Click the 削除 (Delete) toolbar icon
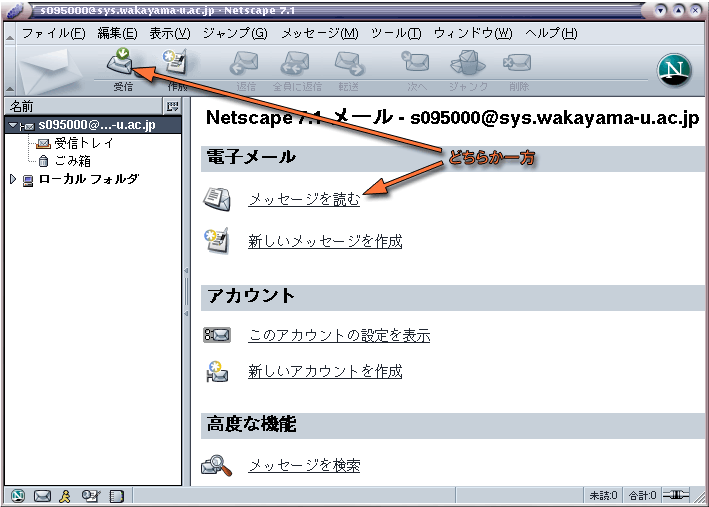Image resolution: width=709 pixels, height=507 pixels. click(x=517, y=62)
